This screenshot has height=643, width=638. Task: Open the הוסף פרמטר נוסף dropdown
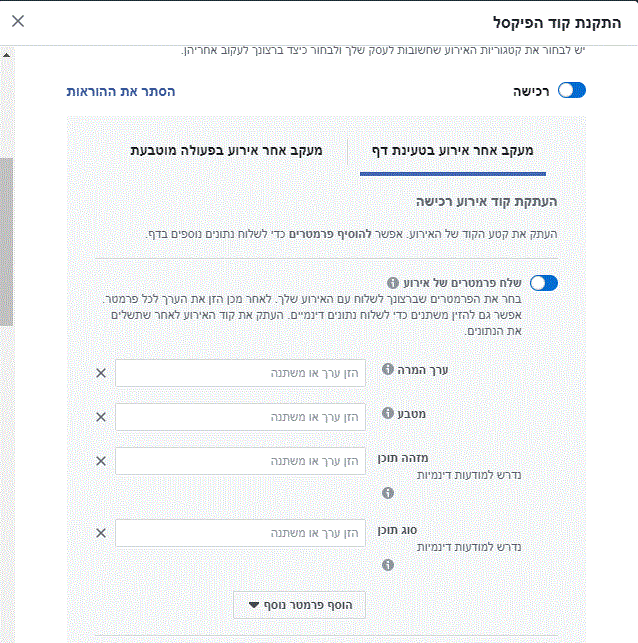[x=299, y=605]
